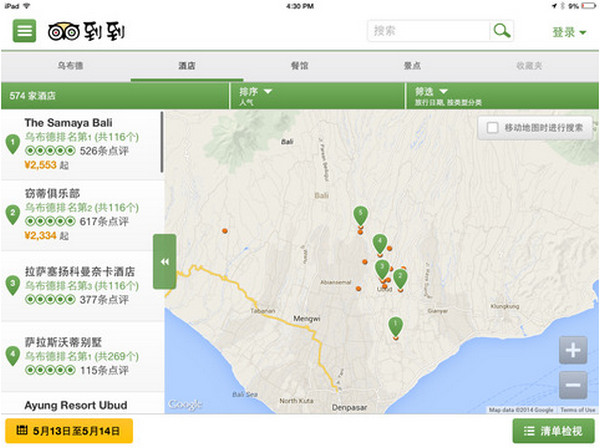Image resolution: width=600 pixels, height=448 pixels.
Task: Click the magnifying glass search icon
Action: [x=502, y=31]
